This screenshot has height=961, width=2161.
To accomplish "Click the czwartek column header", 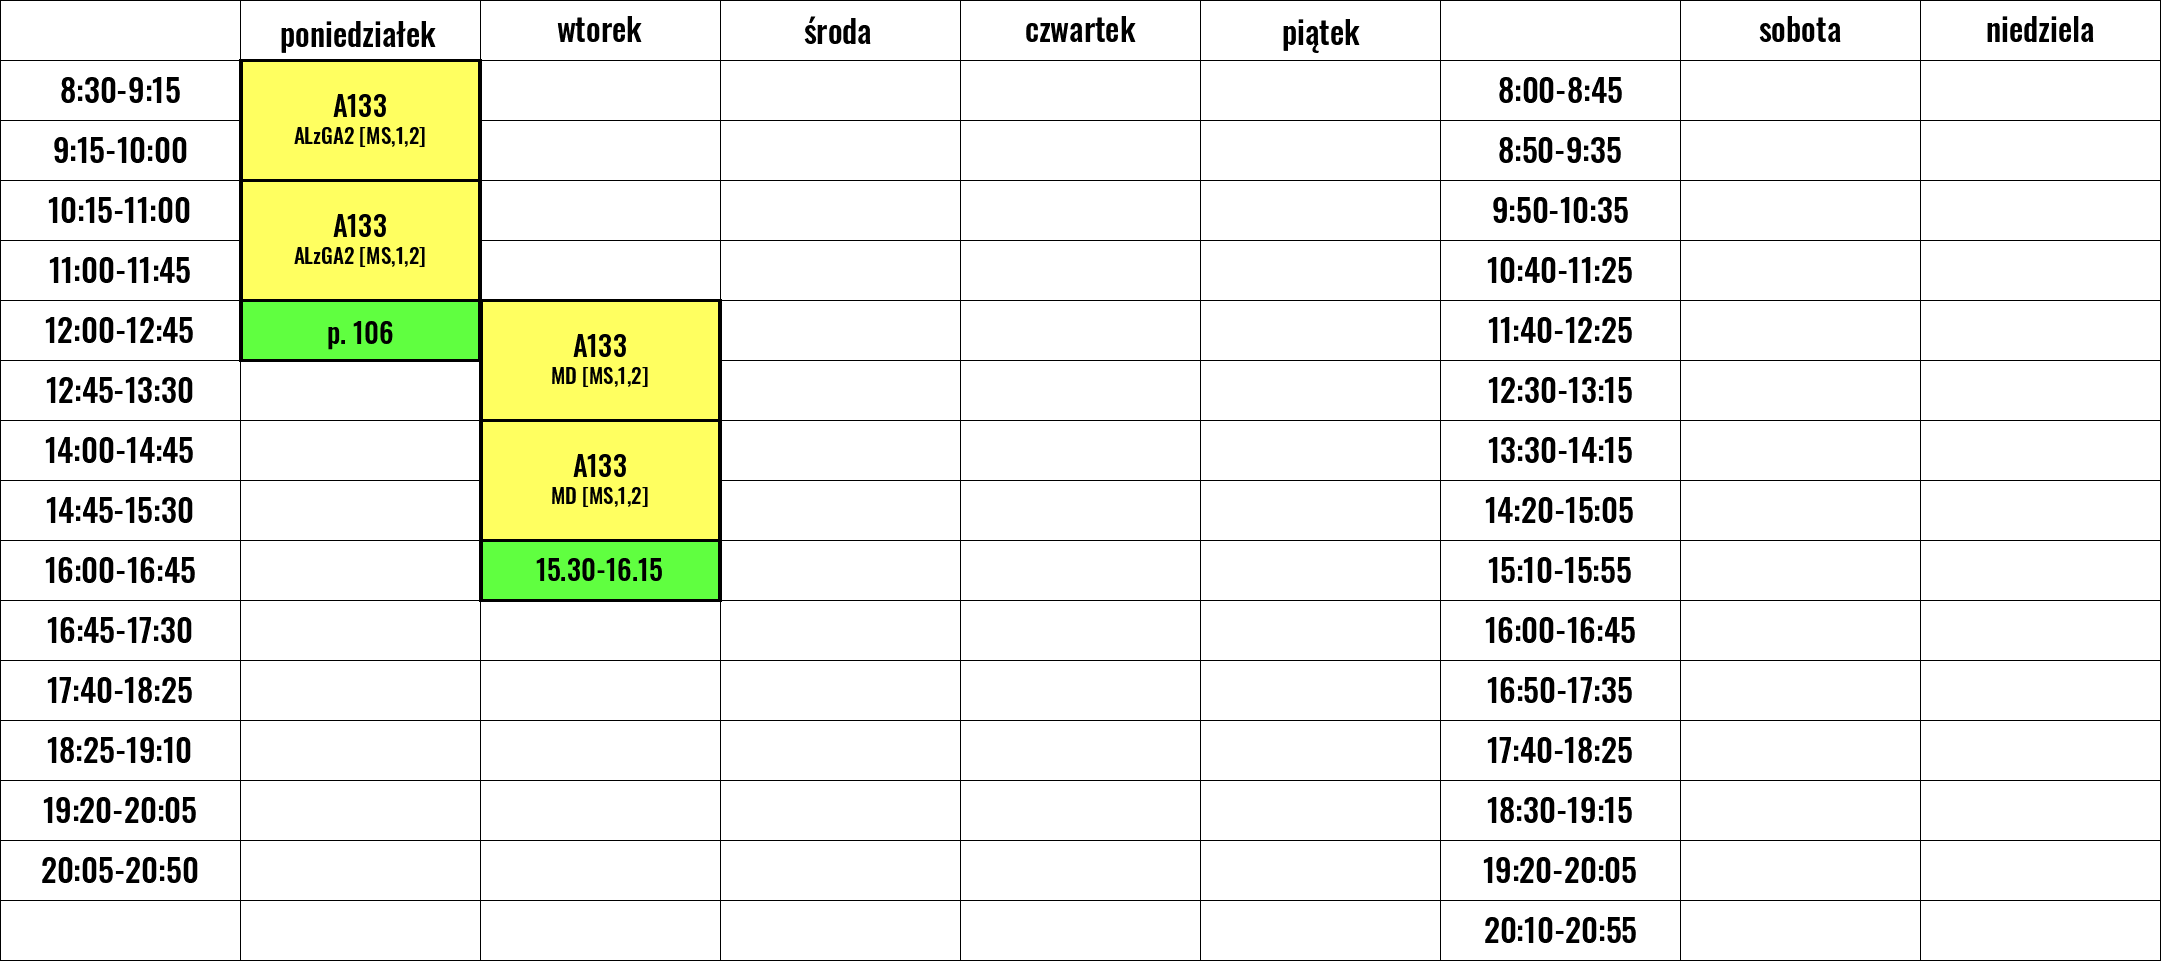I will 1080,31.
